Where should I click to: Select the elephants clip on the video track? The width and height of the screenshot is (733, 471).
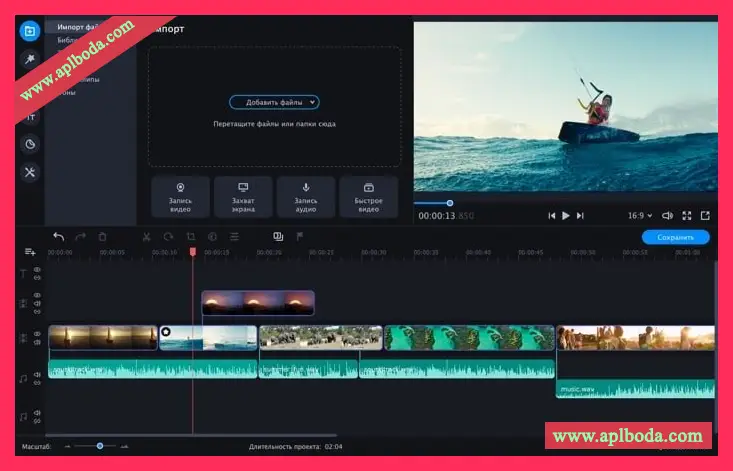(321, 337)
